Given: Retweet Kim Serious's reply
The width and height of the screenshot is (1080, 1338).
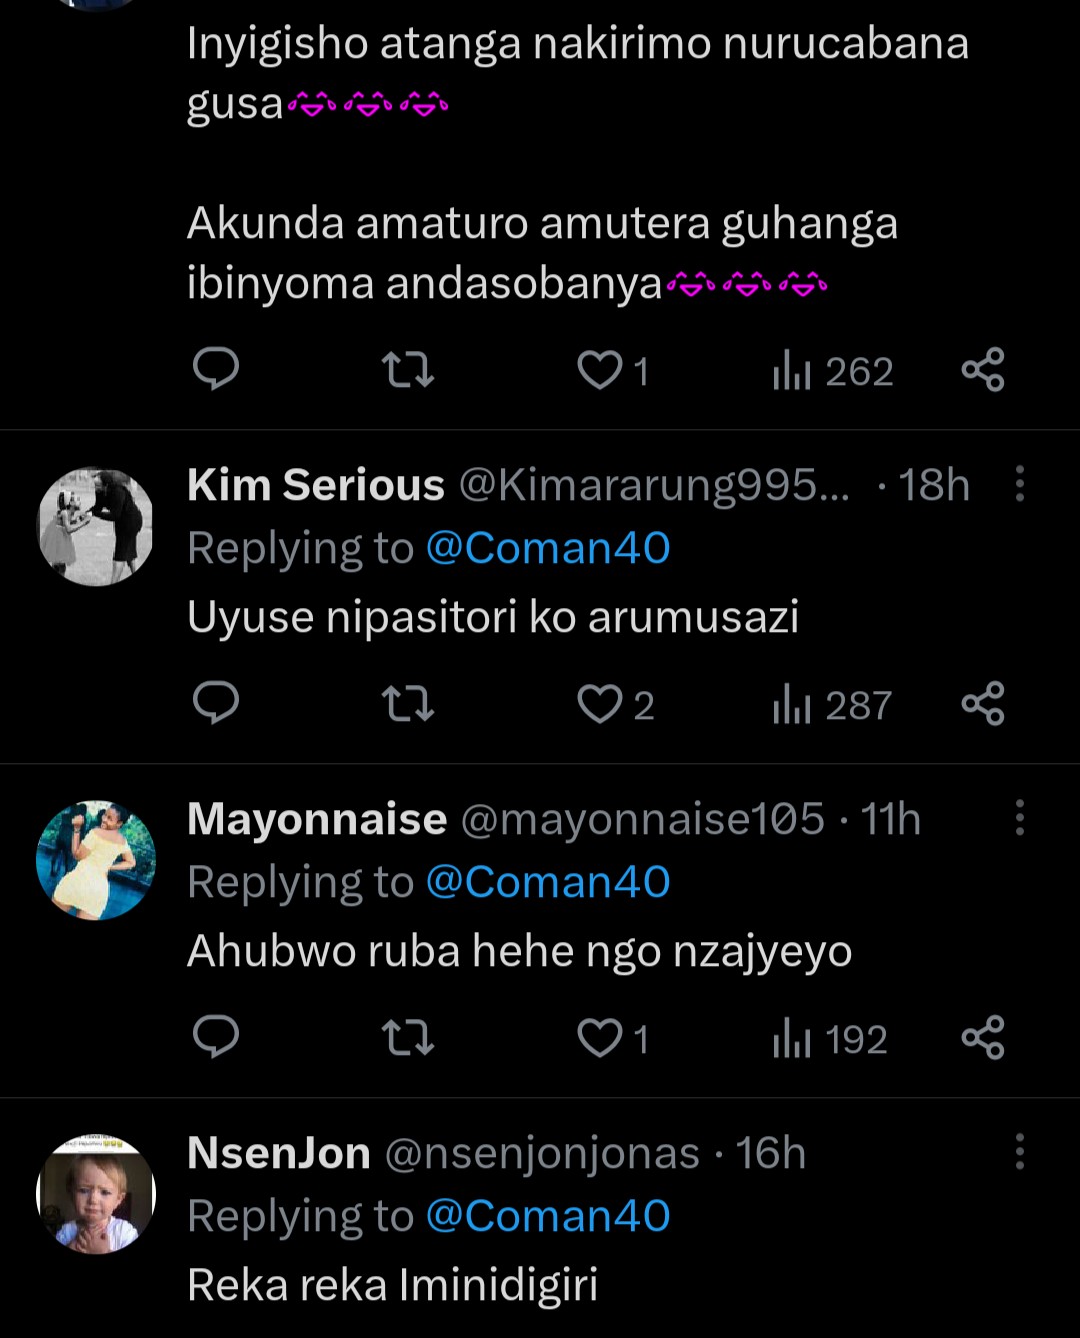Looking at the screenshot, I should point(408,704).
